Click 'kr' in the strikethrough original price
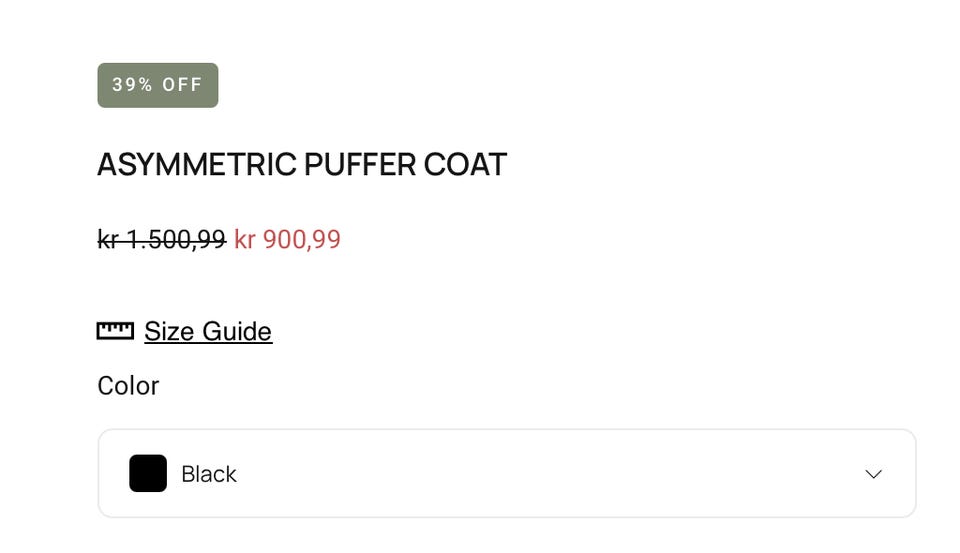960x553 pixels. (108, 240)
